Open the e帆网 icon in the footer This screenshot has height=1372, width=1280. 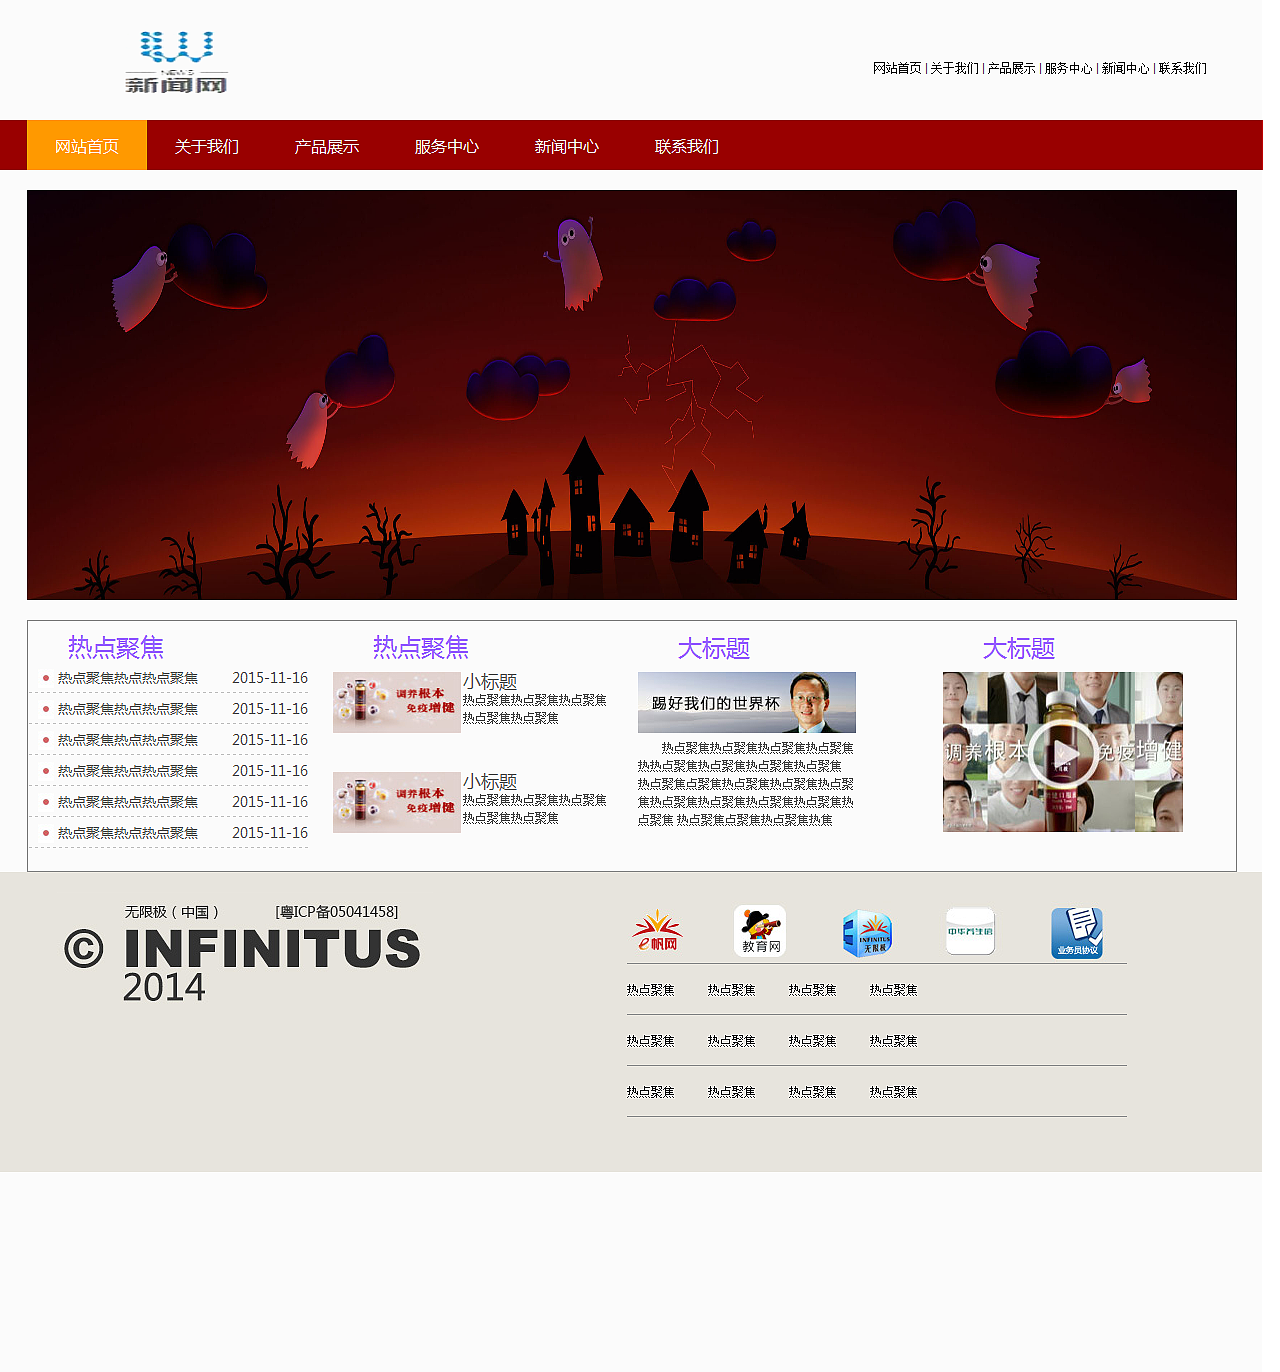point(656,931)
